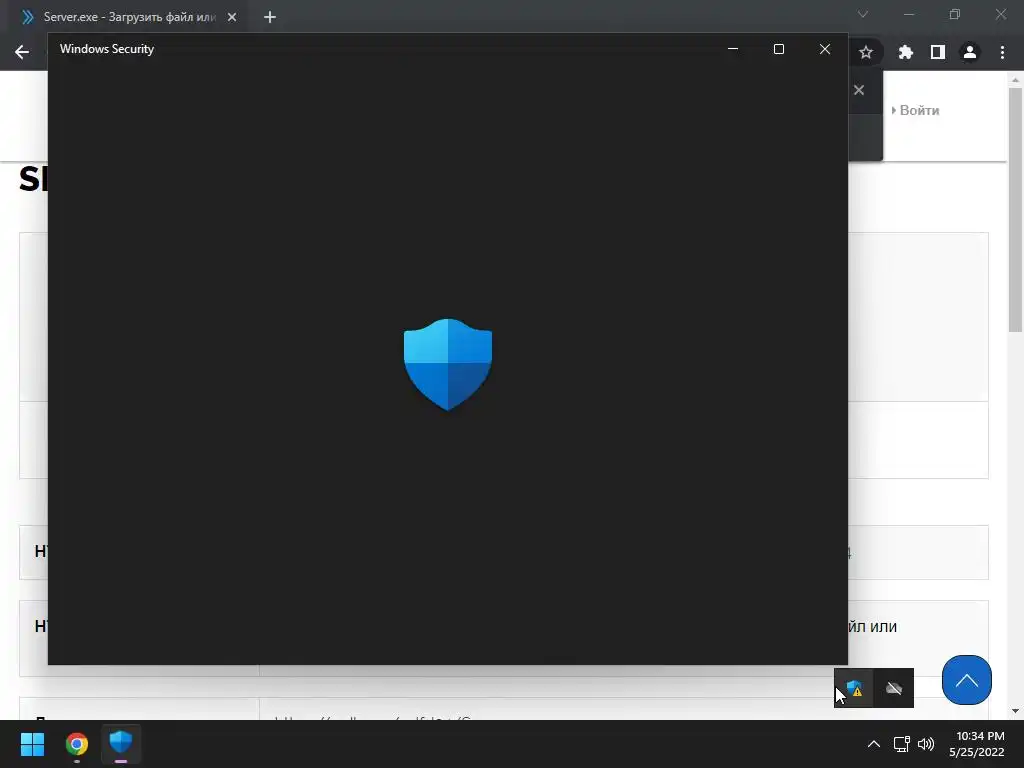Open Chrome tab search dropdown arrow
This screenshot has height=768, width=1024.
863,14
